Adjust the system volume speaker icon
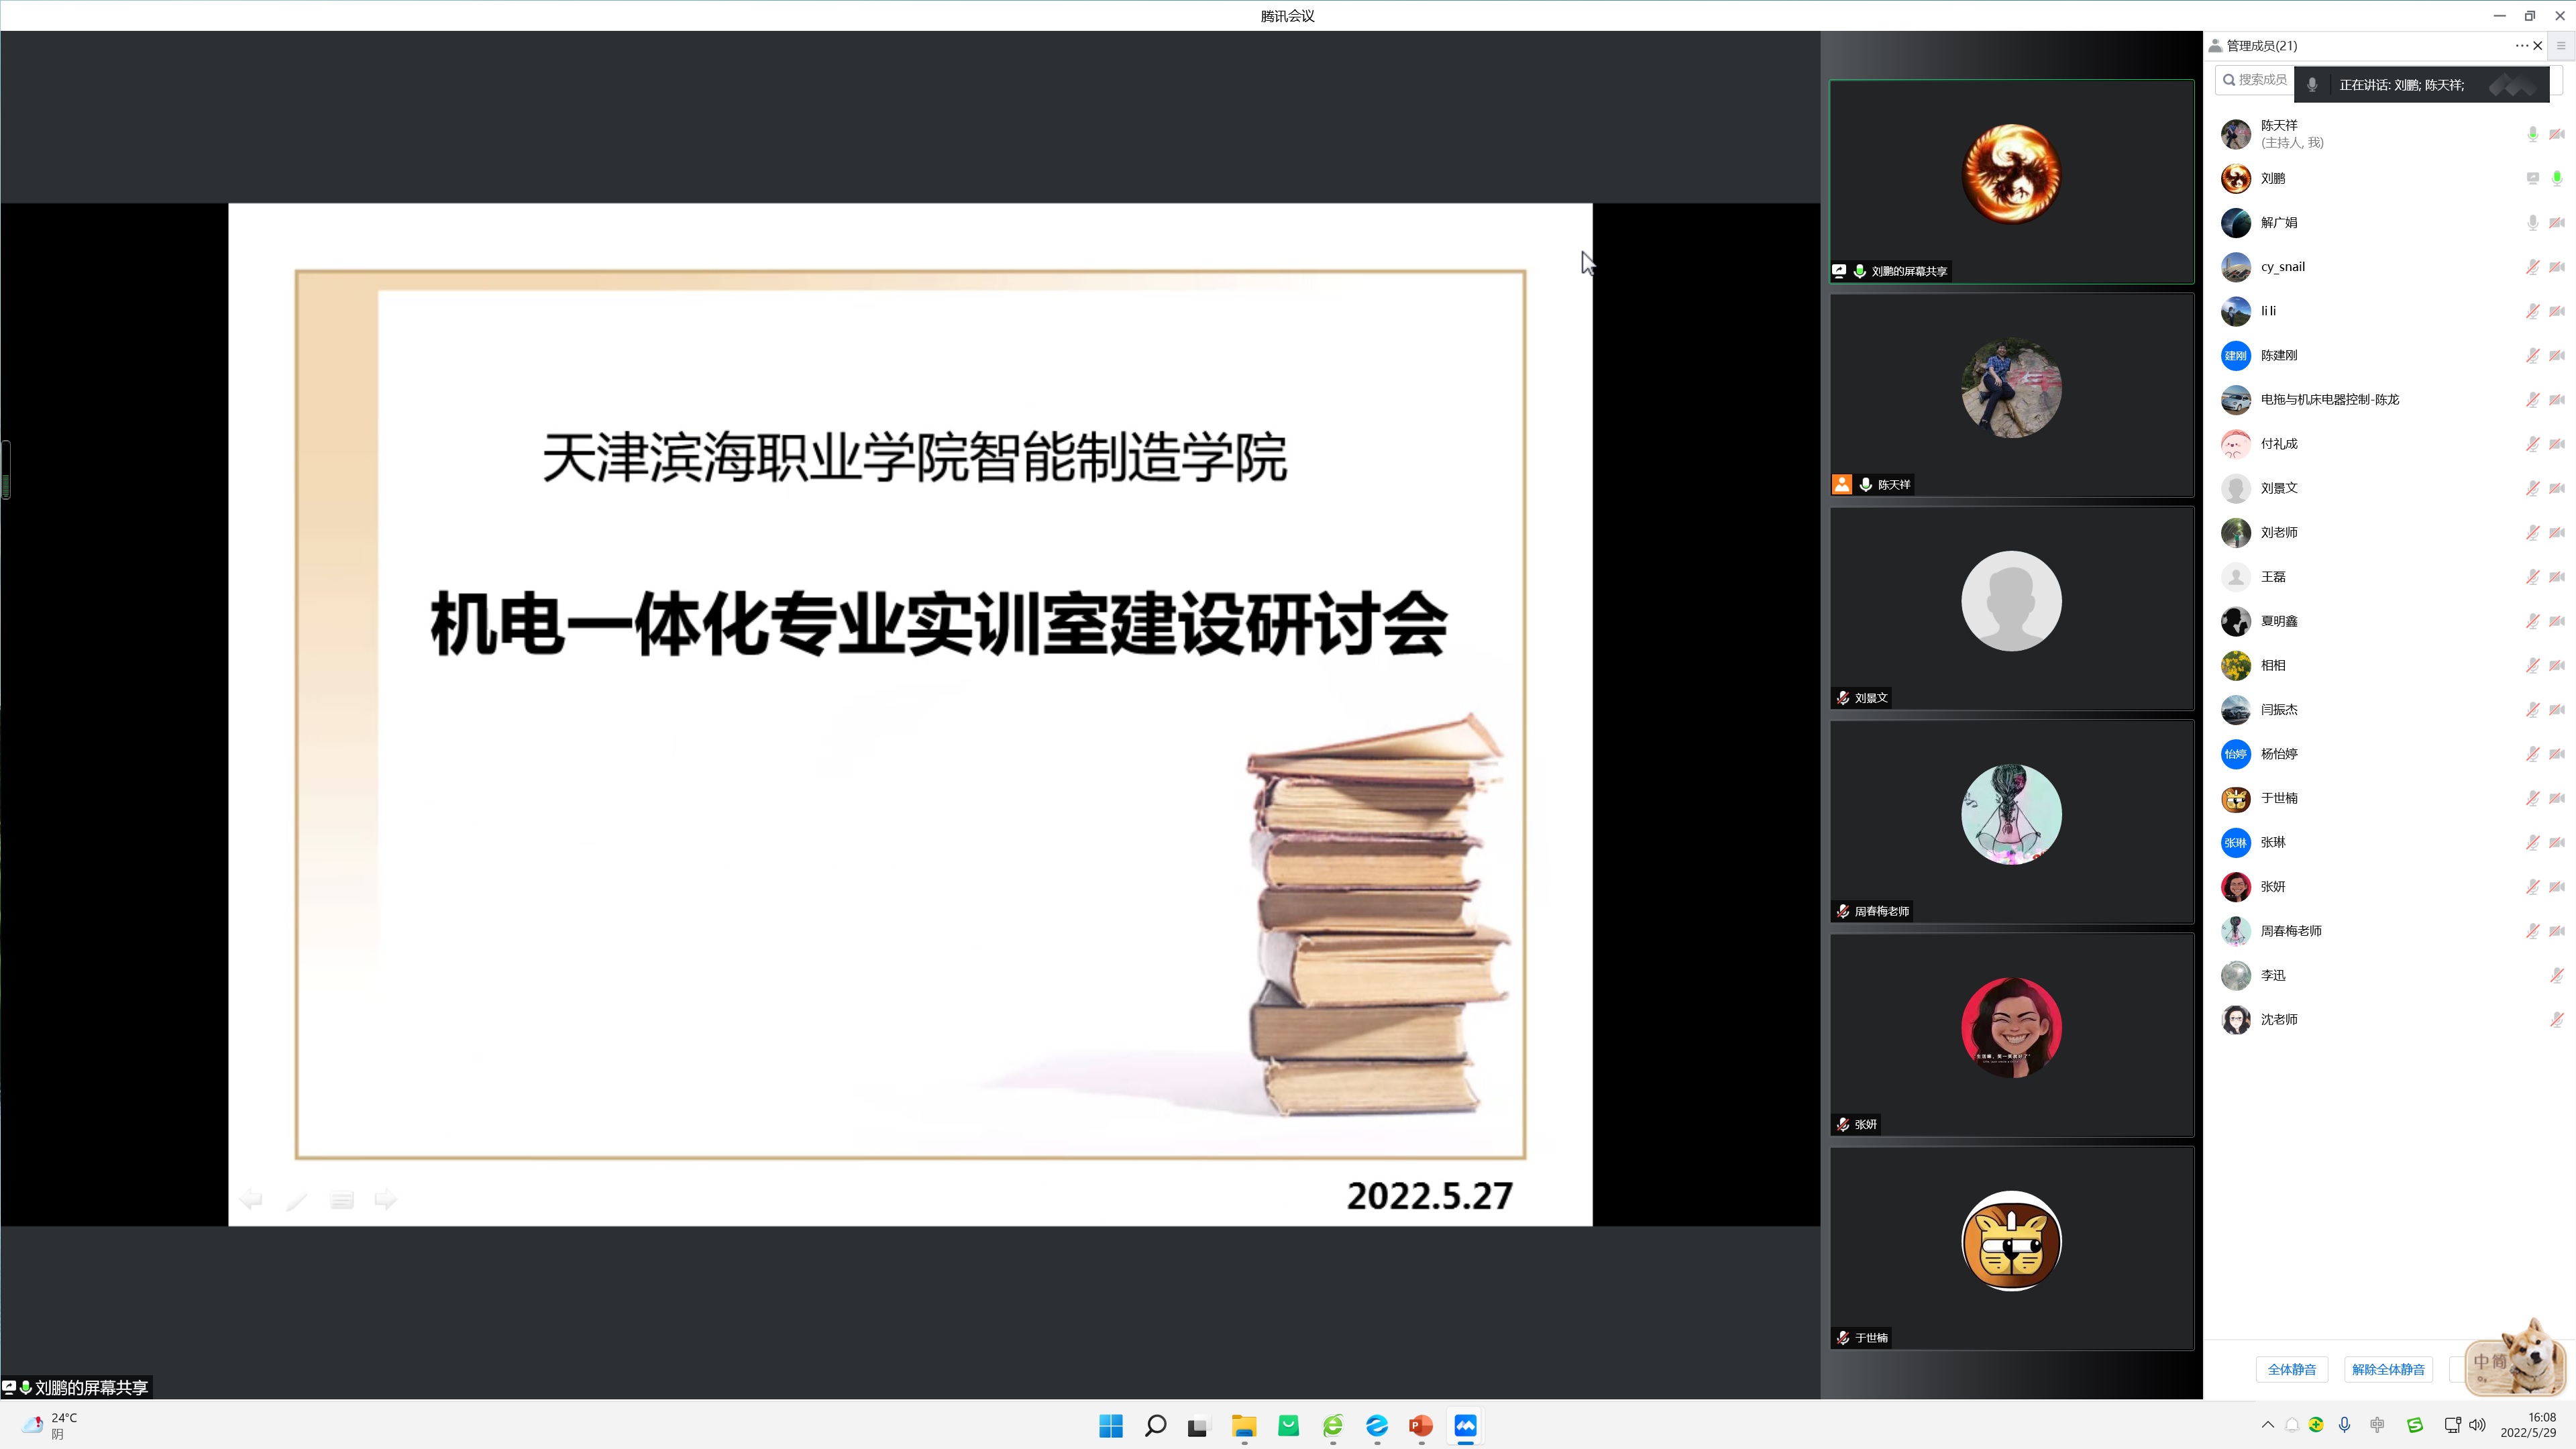 click(x=2477, y=1425)
